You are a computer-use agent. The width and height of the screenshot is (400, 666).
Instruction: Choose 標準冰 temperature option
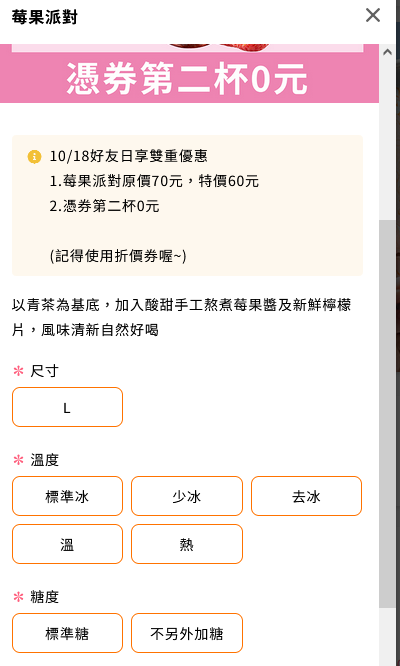68,496
